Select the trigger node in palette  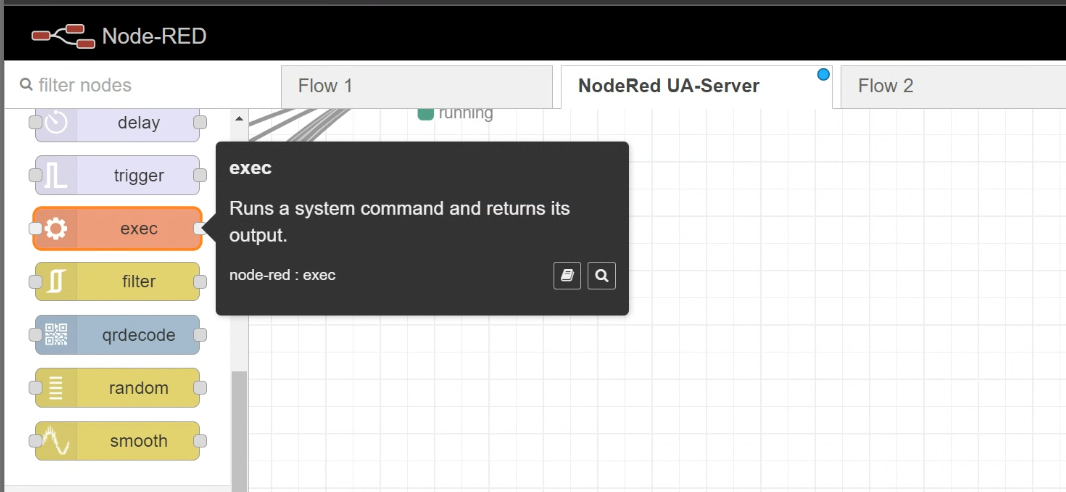(x=117, y=175)
